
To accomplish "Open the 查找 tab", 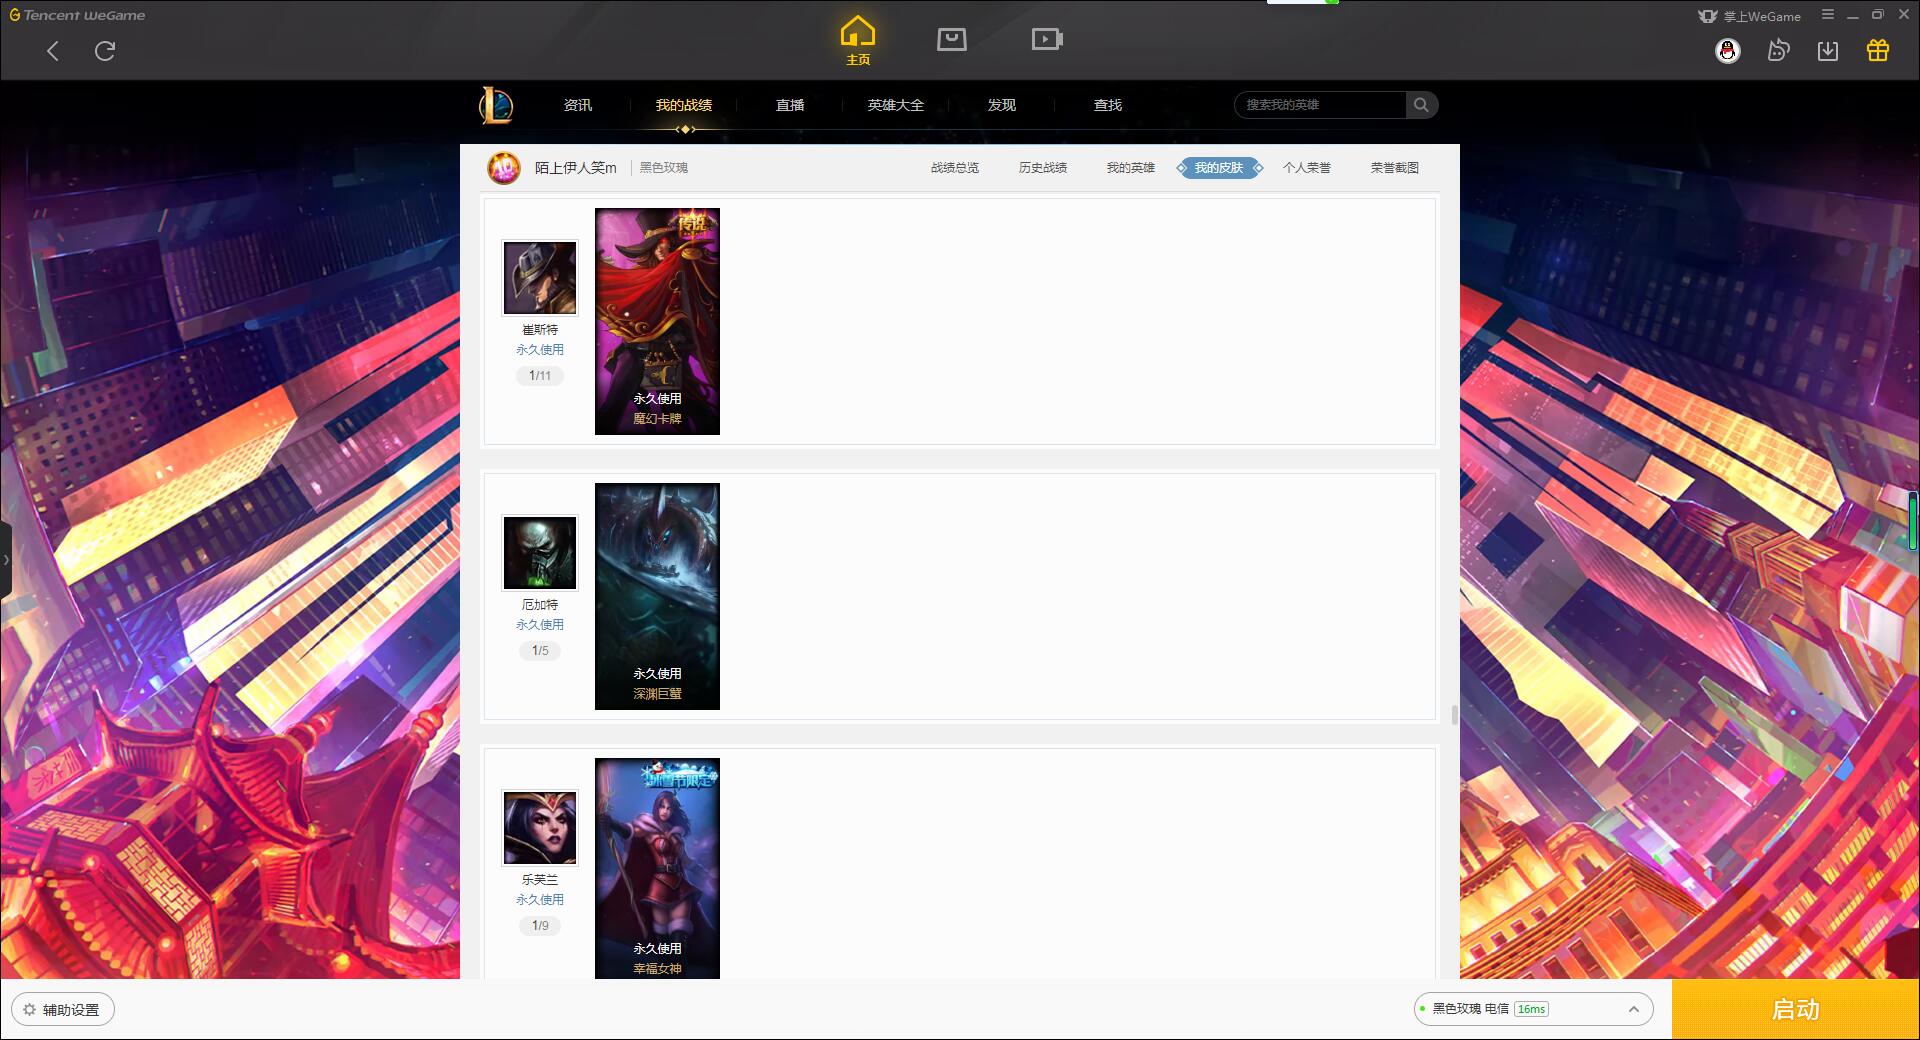I will pyautogui.click(x=1108, y=105).
